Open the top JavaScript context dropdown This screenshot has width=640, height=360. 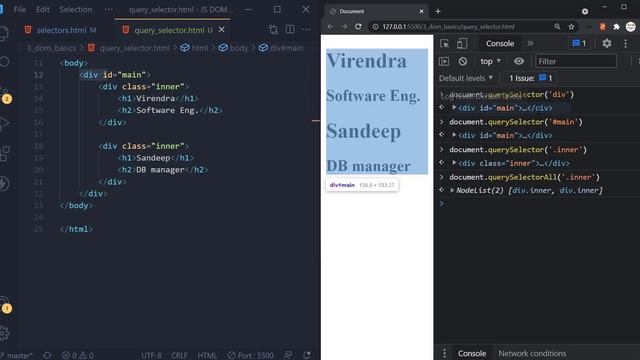tap(490, 61)
